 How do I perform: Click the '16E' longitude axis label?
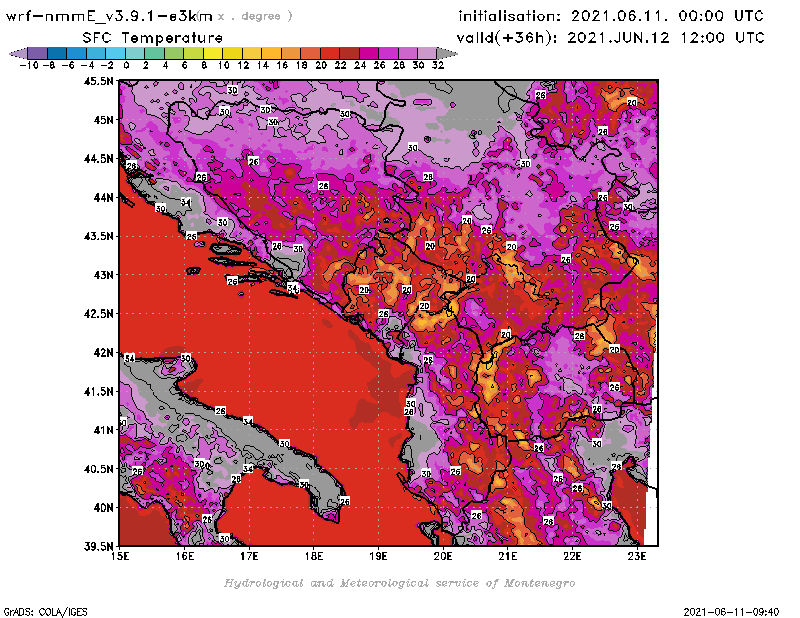[185, 556]
